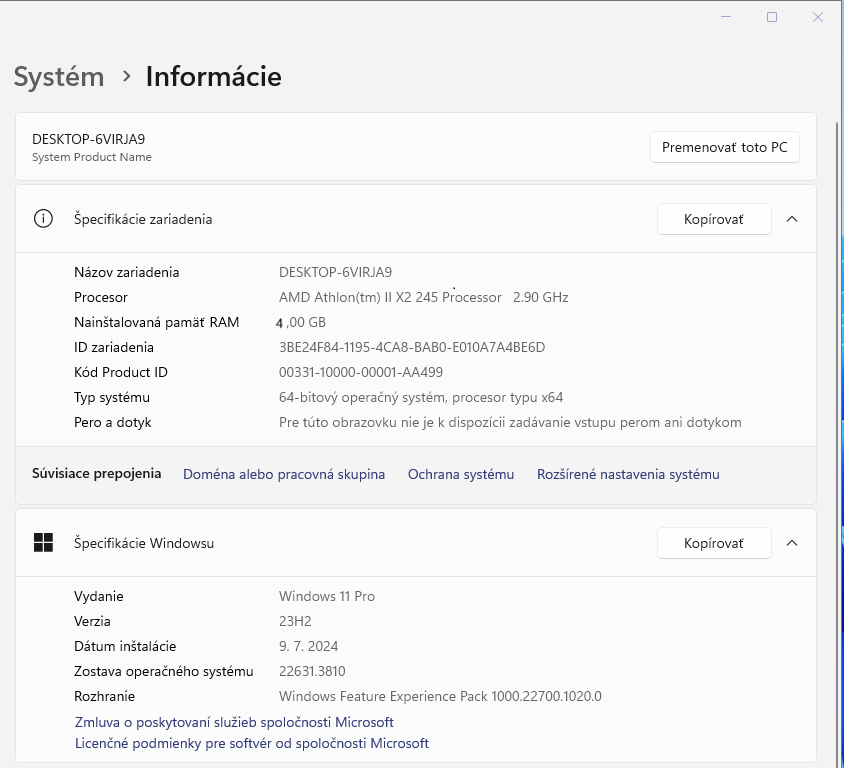Click the Windows logo beside Špecifikácie Windowsu
The height and width of the screenshot is (768, 844).
point(44,543)
